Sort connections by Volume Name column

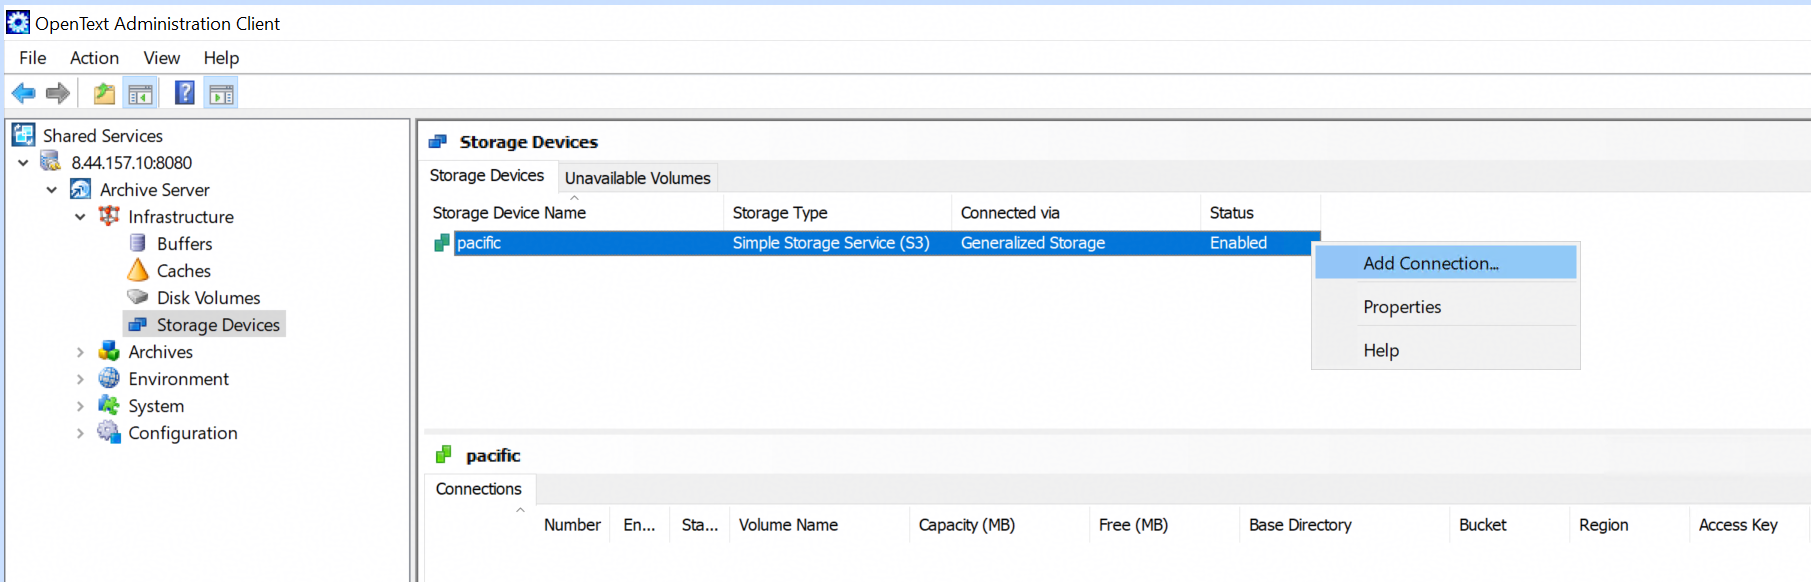pos(820,525)
